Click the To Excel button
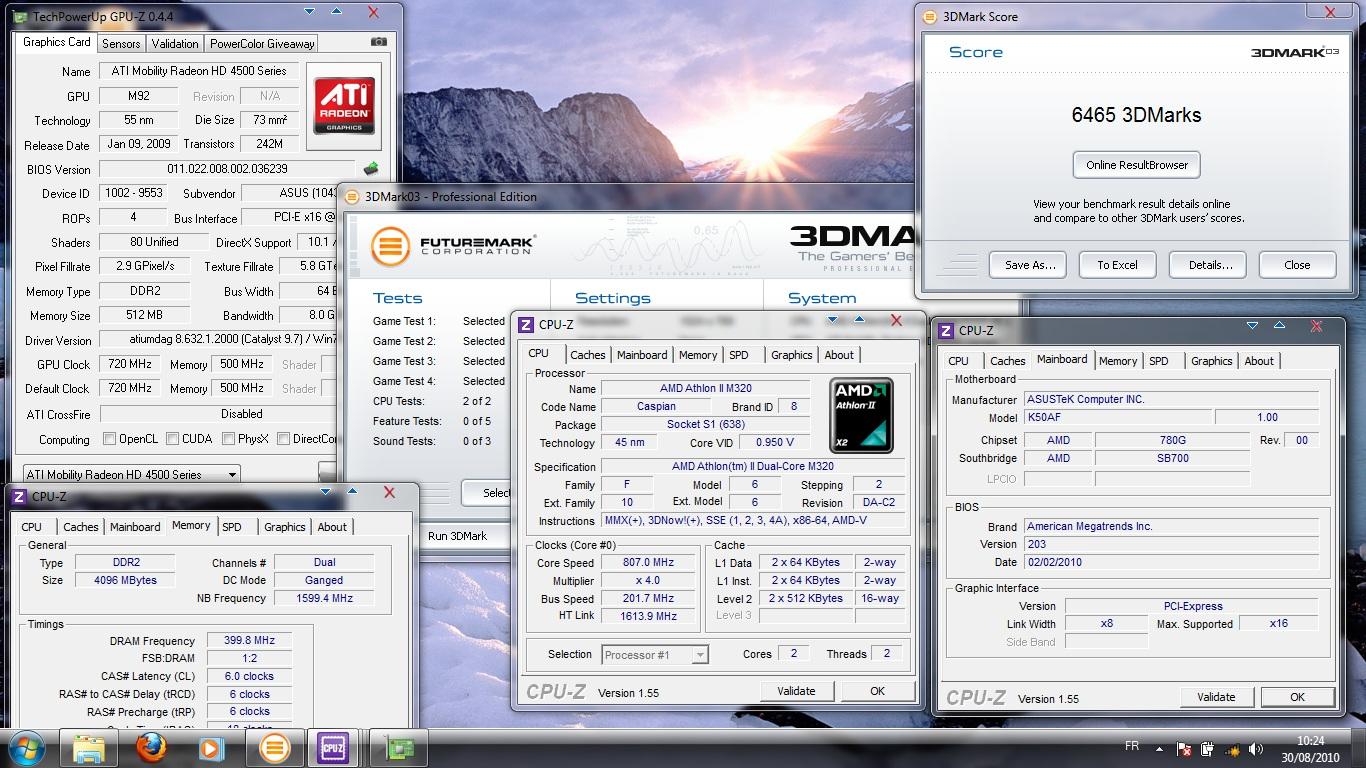This screenshot has height=768, width=1366. (x=1117, y=265)
